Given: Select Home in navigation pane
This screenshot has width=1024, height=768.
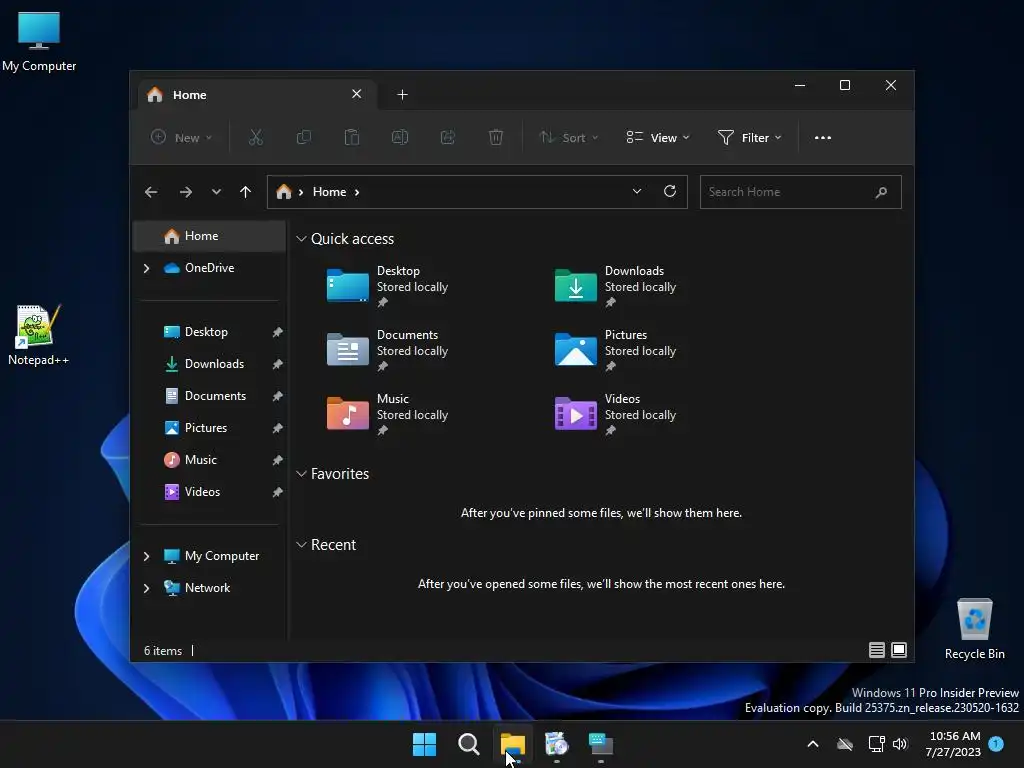Looking at the screenshot, I should 210,236.
